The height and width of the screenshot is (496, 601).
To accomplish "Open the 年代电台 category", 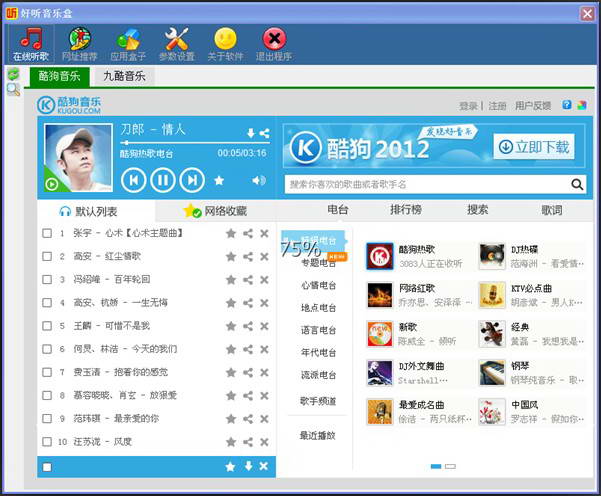I will pos(319,352).
